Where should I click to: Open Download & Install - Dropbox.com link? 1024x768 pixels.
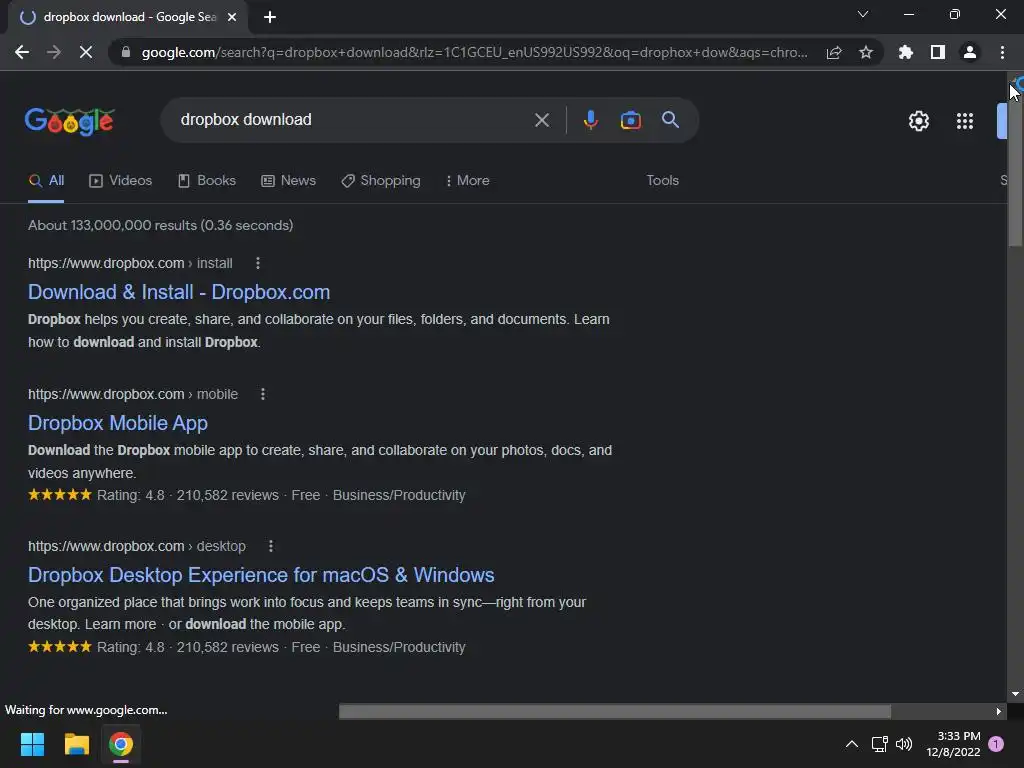[179, 292]
